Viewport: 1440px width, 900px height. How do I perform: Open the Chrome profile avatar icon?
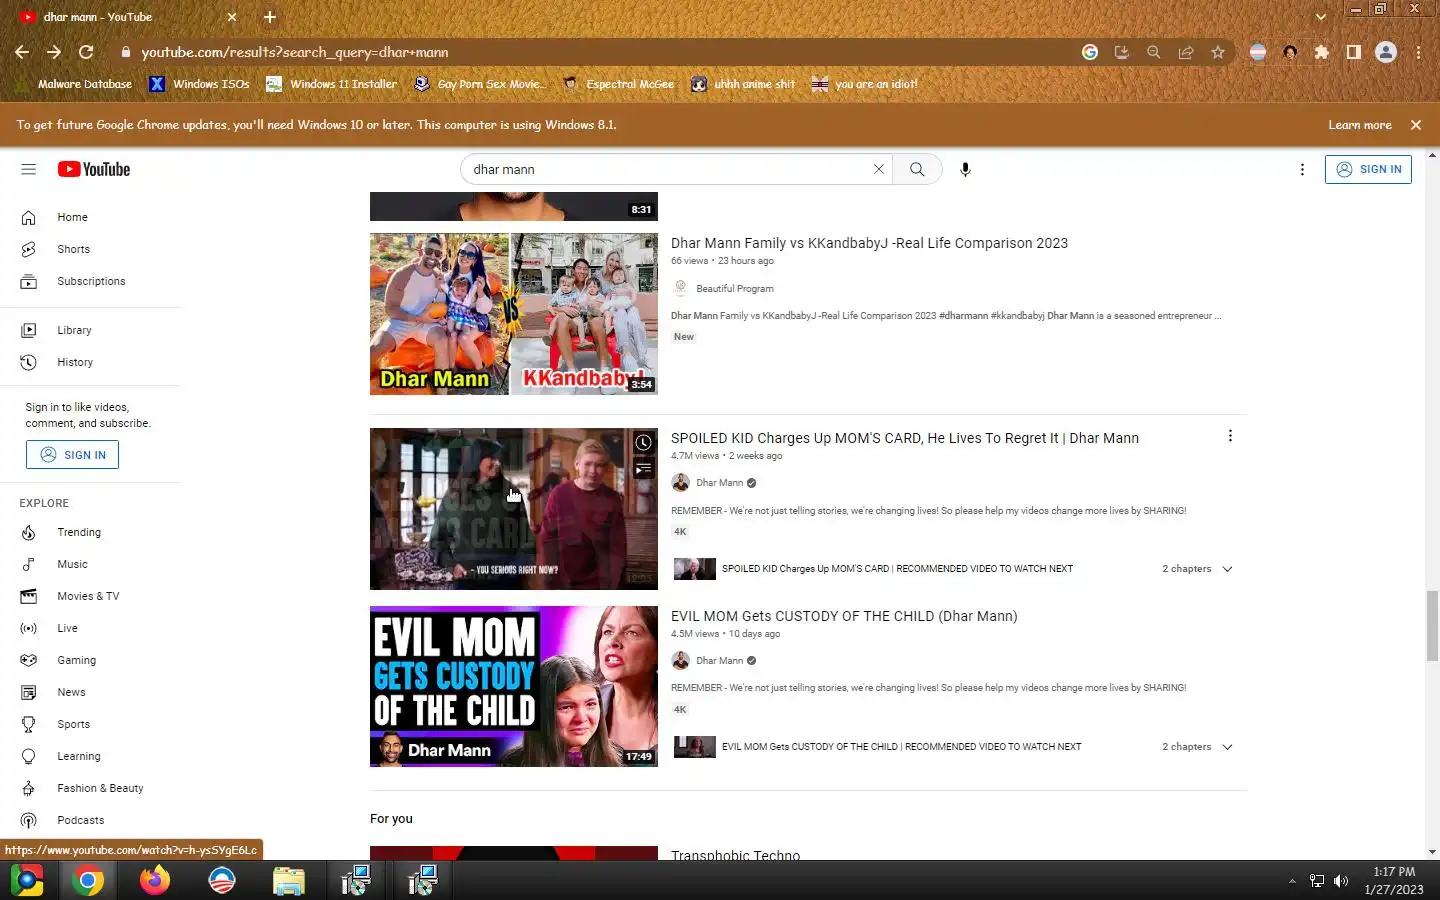(x=1386, y=52)
